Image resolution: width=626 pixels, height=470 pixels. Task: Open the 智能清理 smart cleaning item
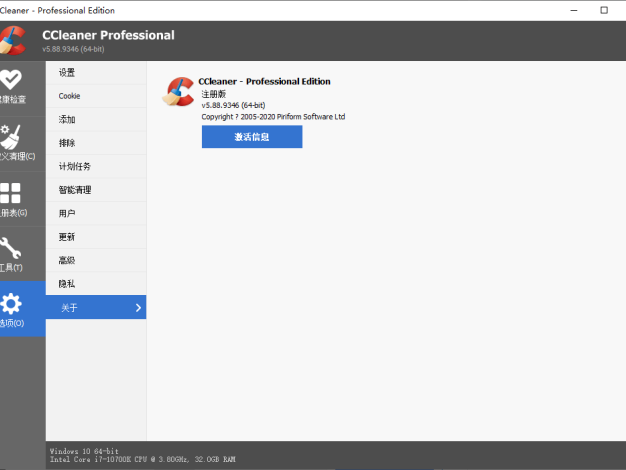pyautogui.click(x=96, y=190)
